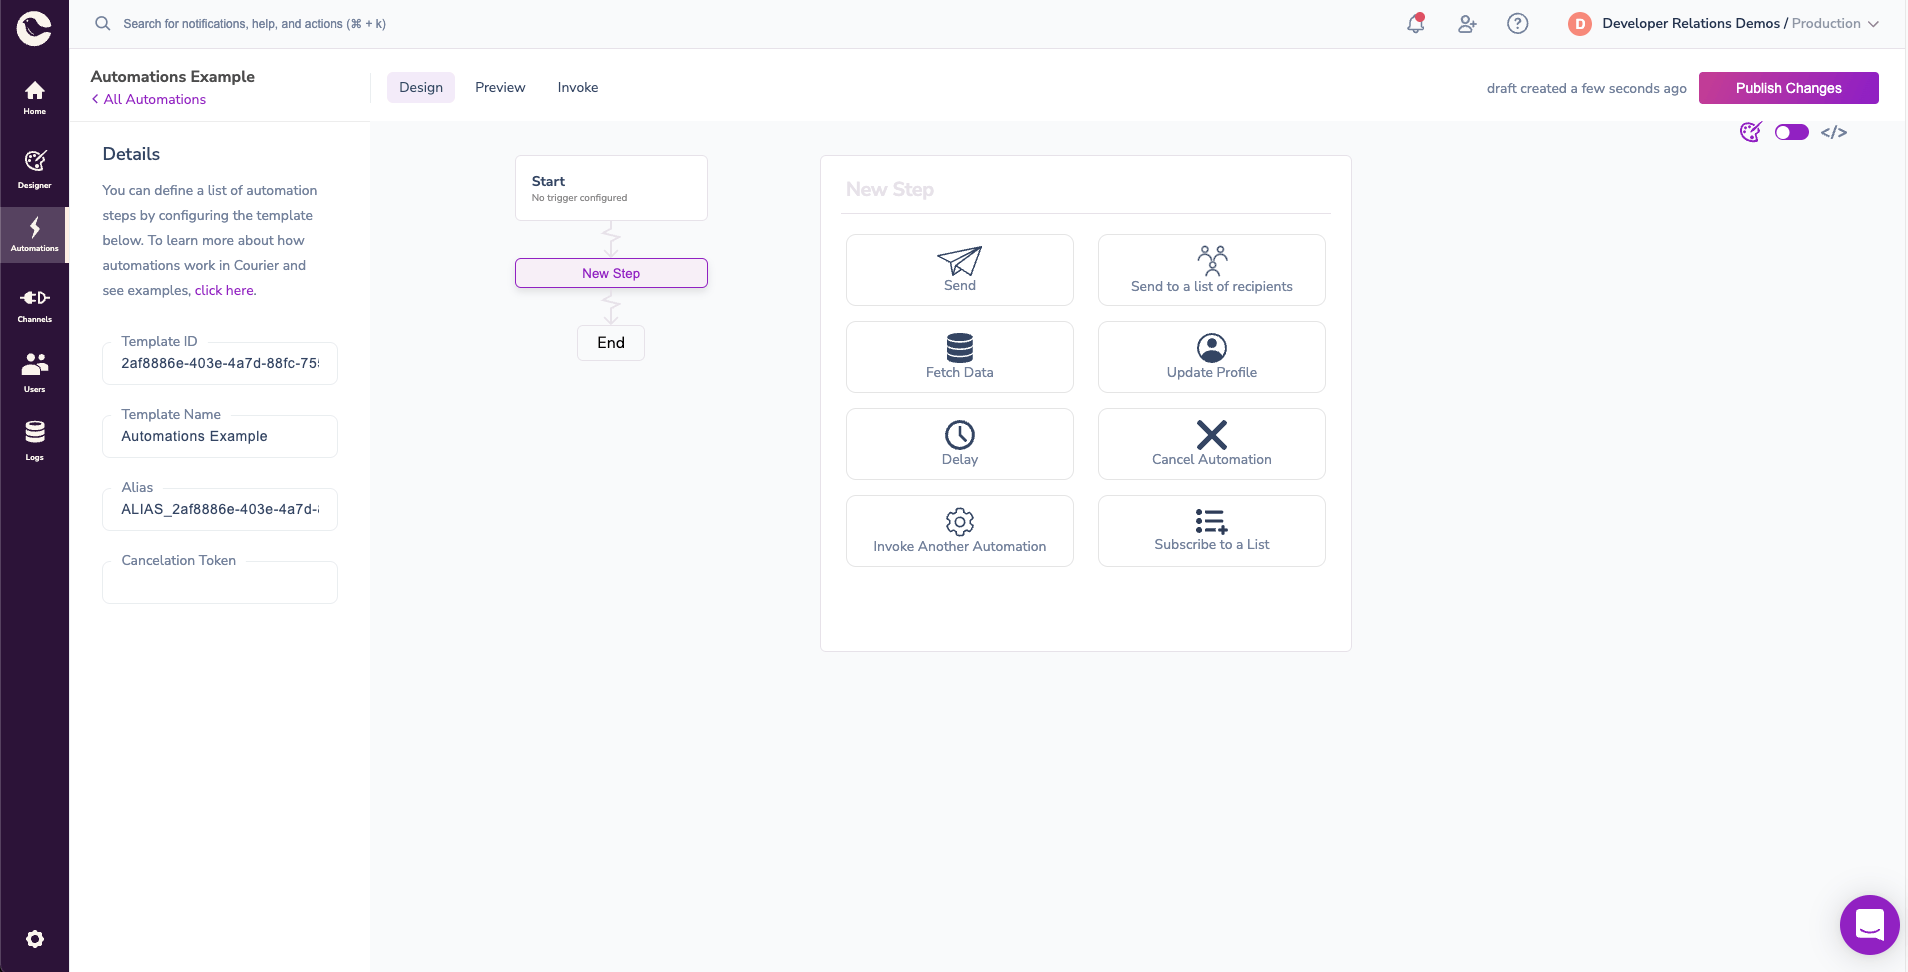
Task: Navigate to Channels via the sidebar icon
Action: [34, 303]
